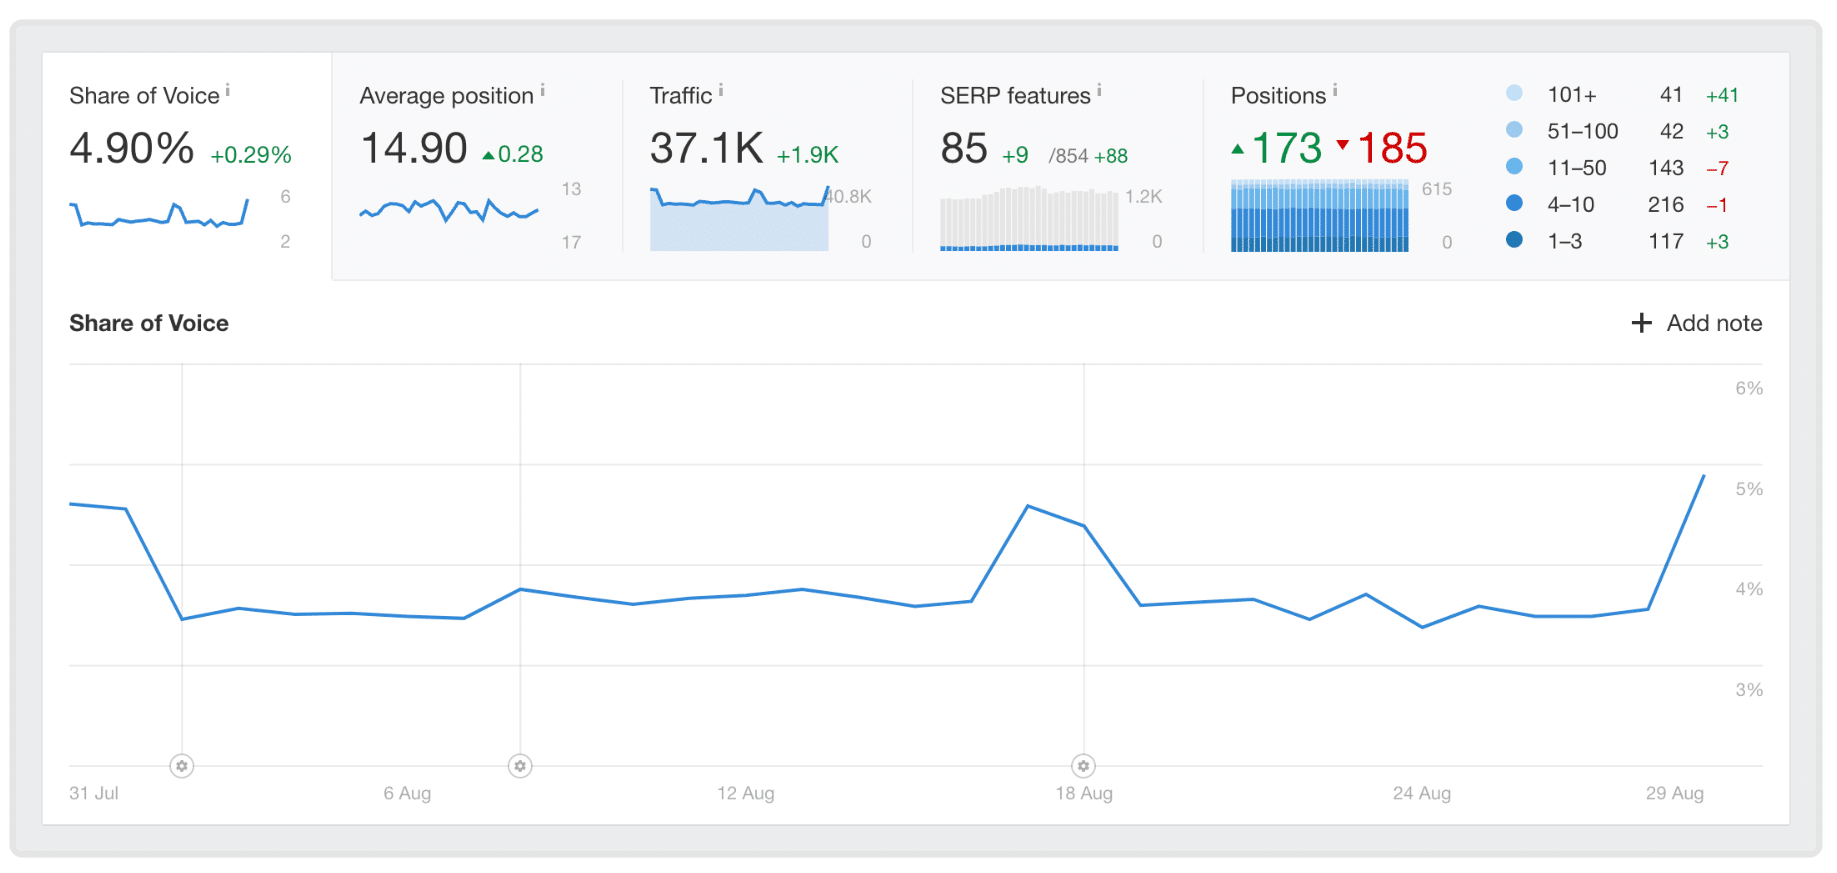1837x873 pixels.
Task: Click the 143 count in 11–50 row
Action: (x=1666, y=168)
